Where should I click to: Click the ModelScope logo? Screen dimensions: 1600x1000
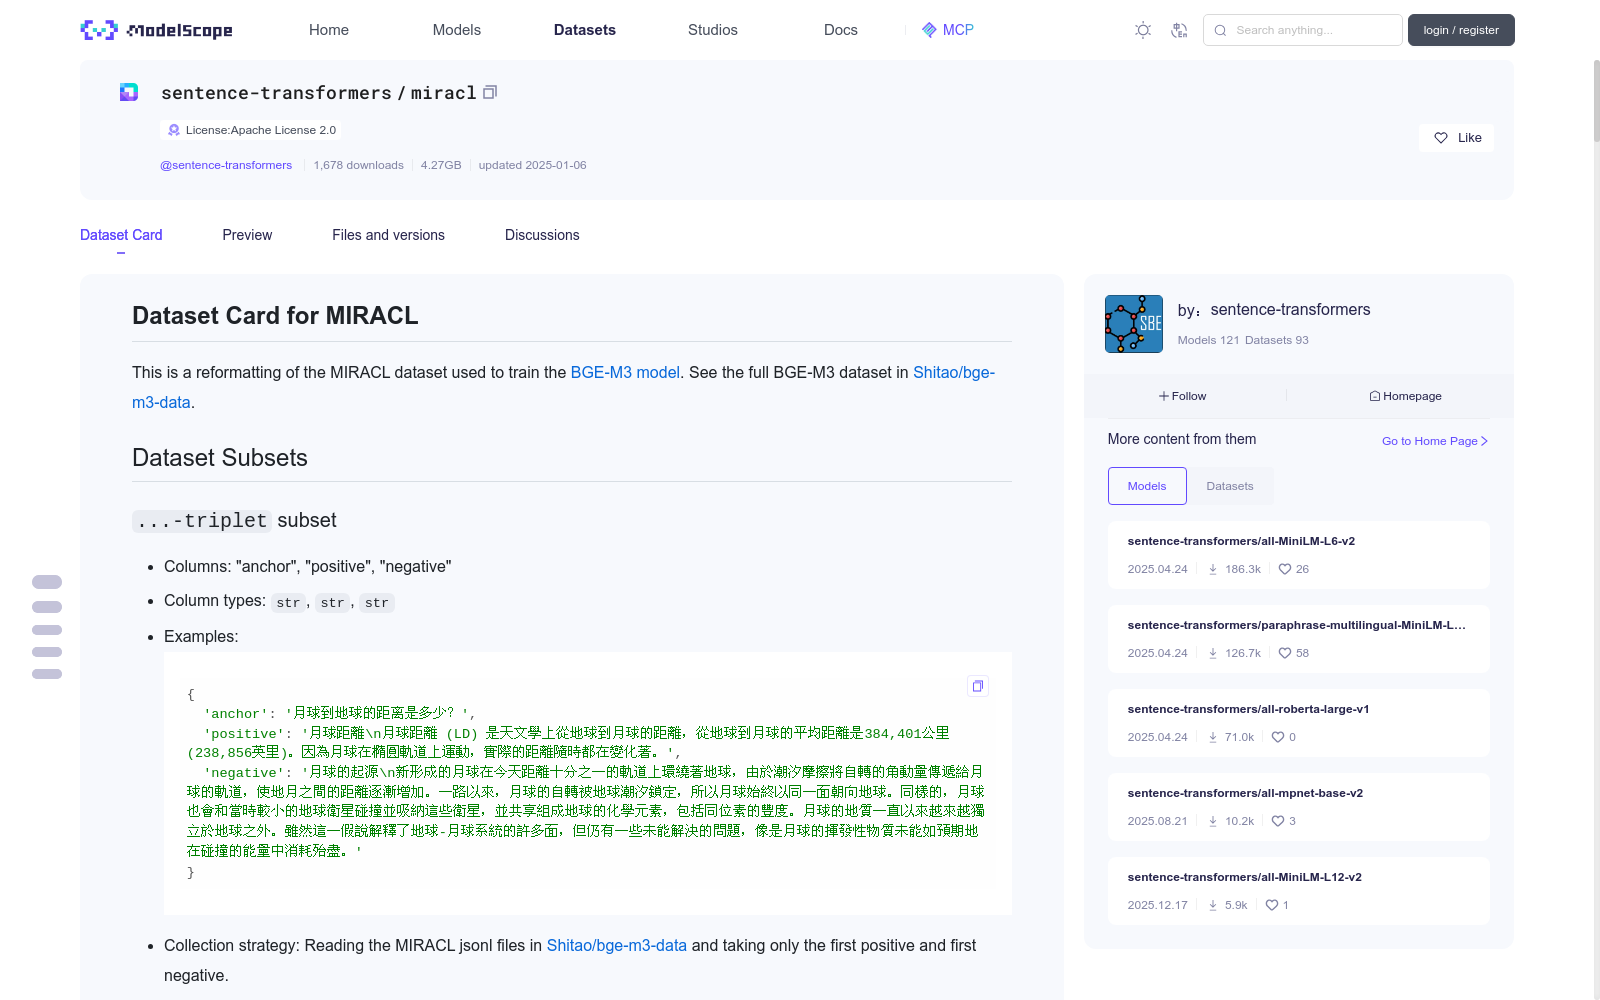tap(156, 30)
